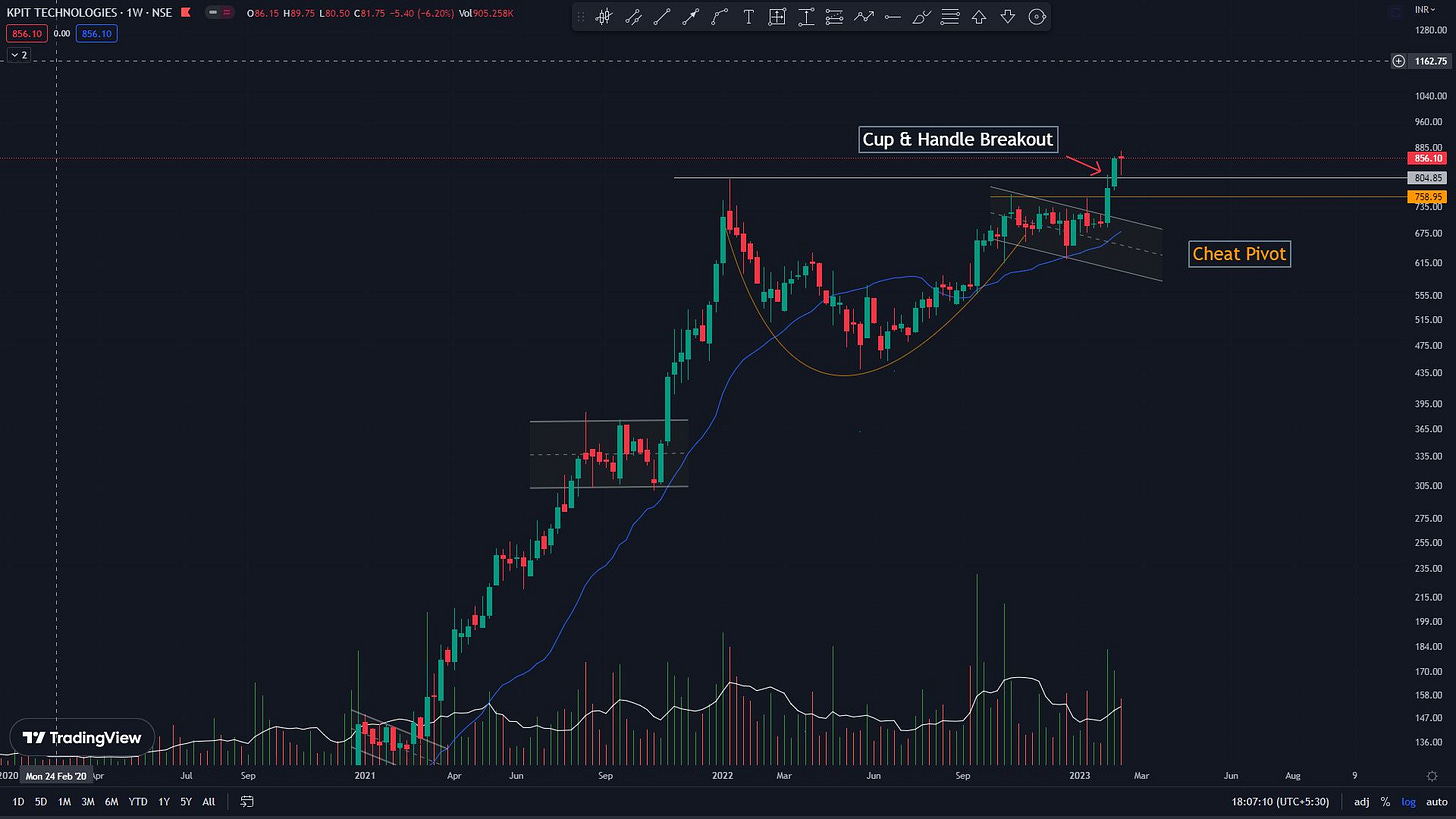Click the plus icon beside 1162.75 price
1456x819 pixels.
1399,61
